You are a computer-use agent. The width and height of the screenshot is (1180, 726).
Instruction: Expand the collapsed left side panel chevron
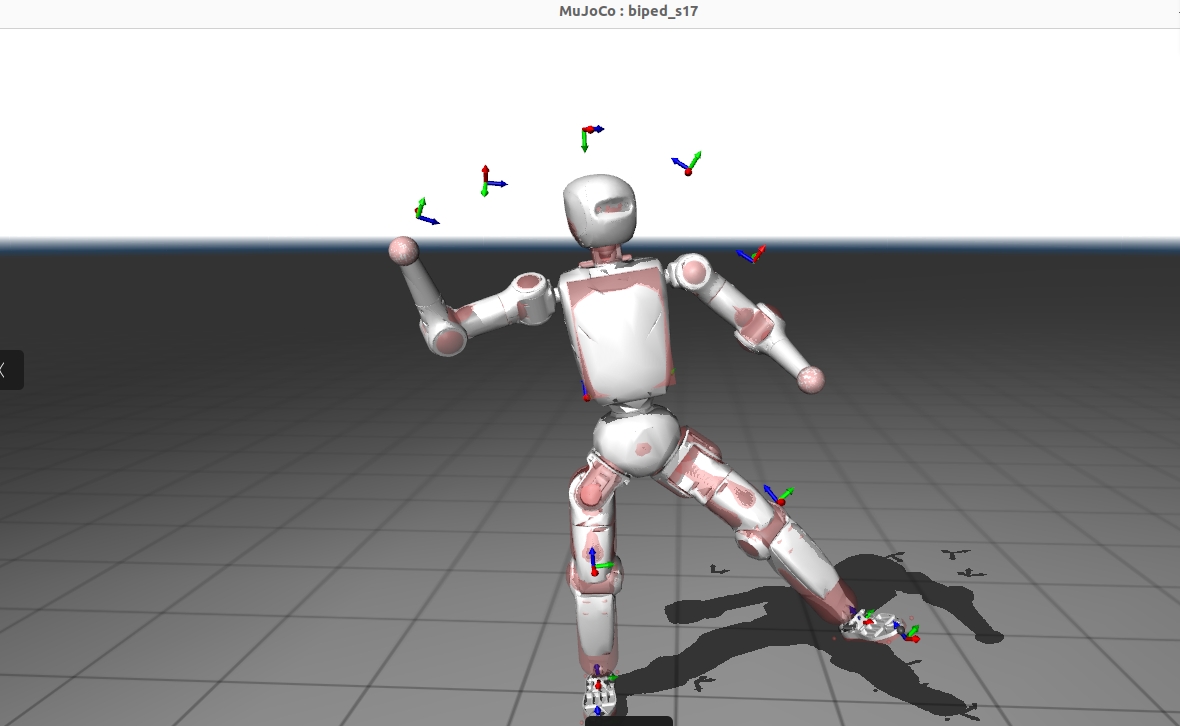click(8, 370)
